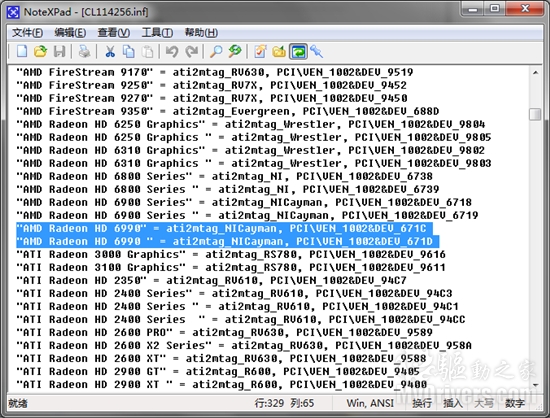Open the 查看(V) menu
550x418 pixels.
114,33
